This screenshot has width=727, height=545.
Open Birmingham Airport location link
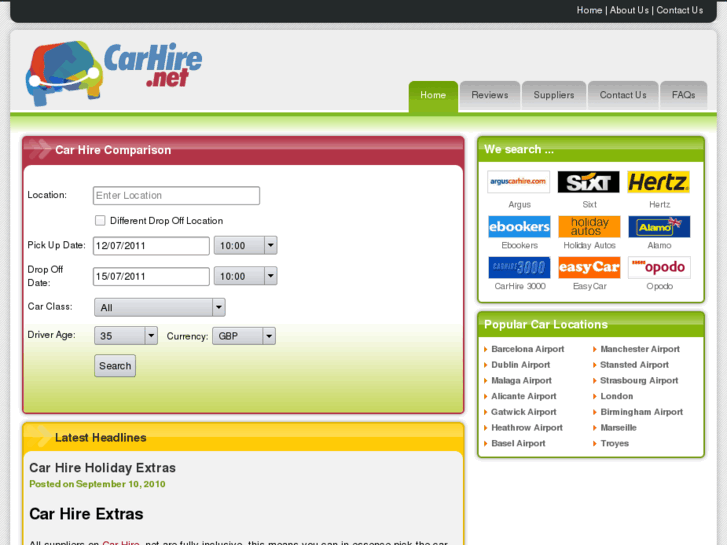(642, 412)
